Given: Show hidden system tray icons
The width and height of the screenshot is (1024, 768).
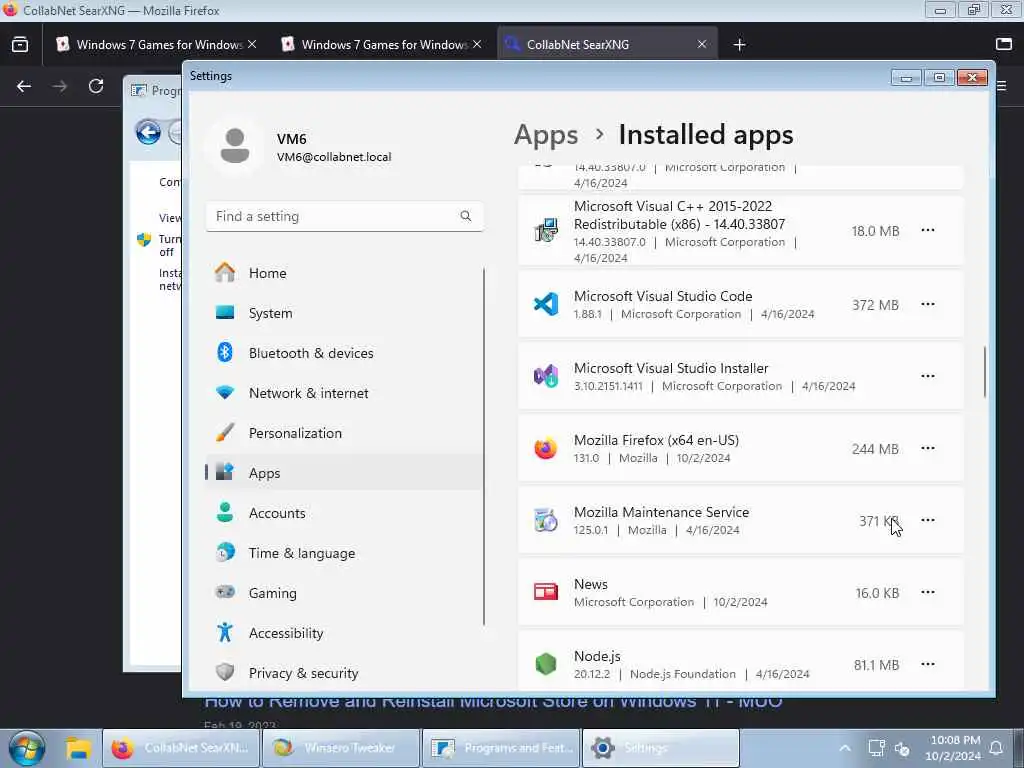Looking at the screenshot, I should pos(844,748).
